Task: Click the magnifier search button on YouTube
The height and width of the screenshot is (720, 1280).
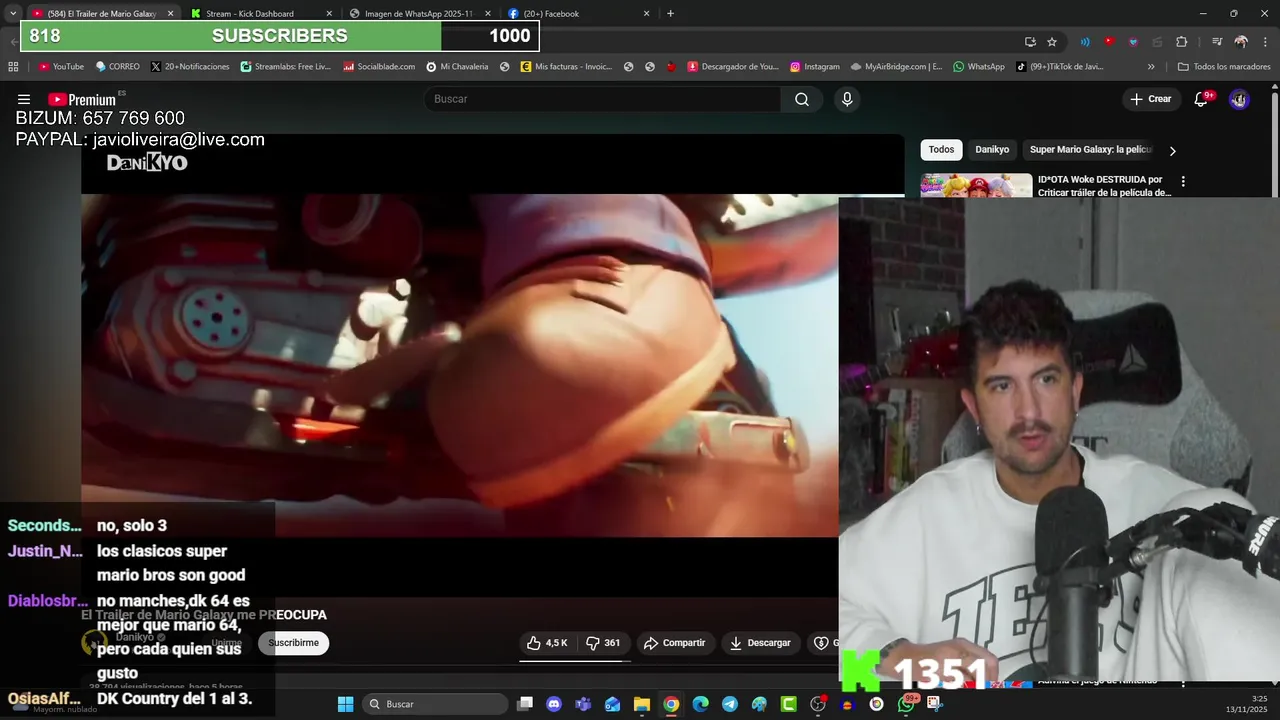Action: [x=802, y=99]
